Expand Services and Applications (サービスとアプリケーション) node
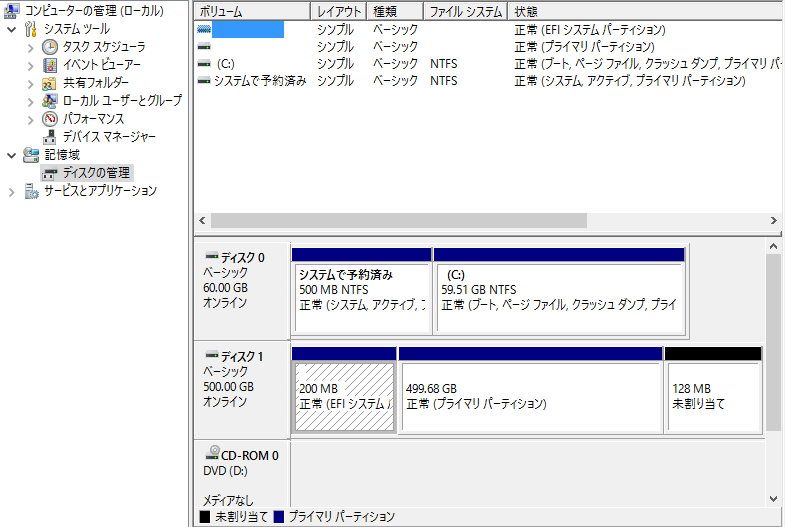This screenshot has width=785, height=527. click(x=11, y=191)
